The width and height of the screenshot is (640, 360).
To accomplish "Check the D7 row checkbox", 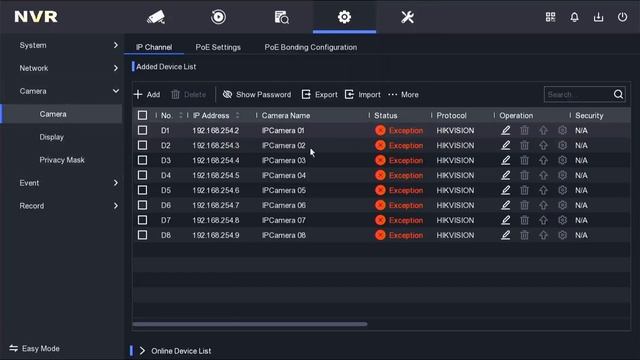I will point(142,220).
